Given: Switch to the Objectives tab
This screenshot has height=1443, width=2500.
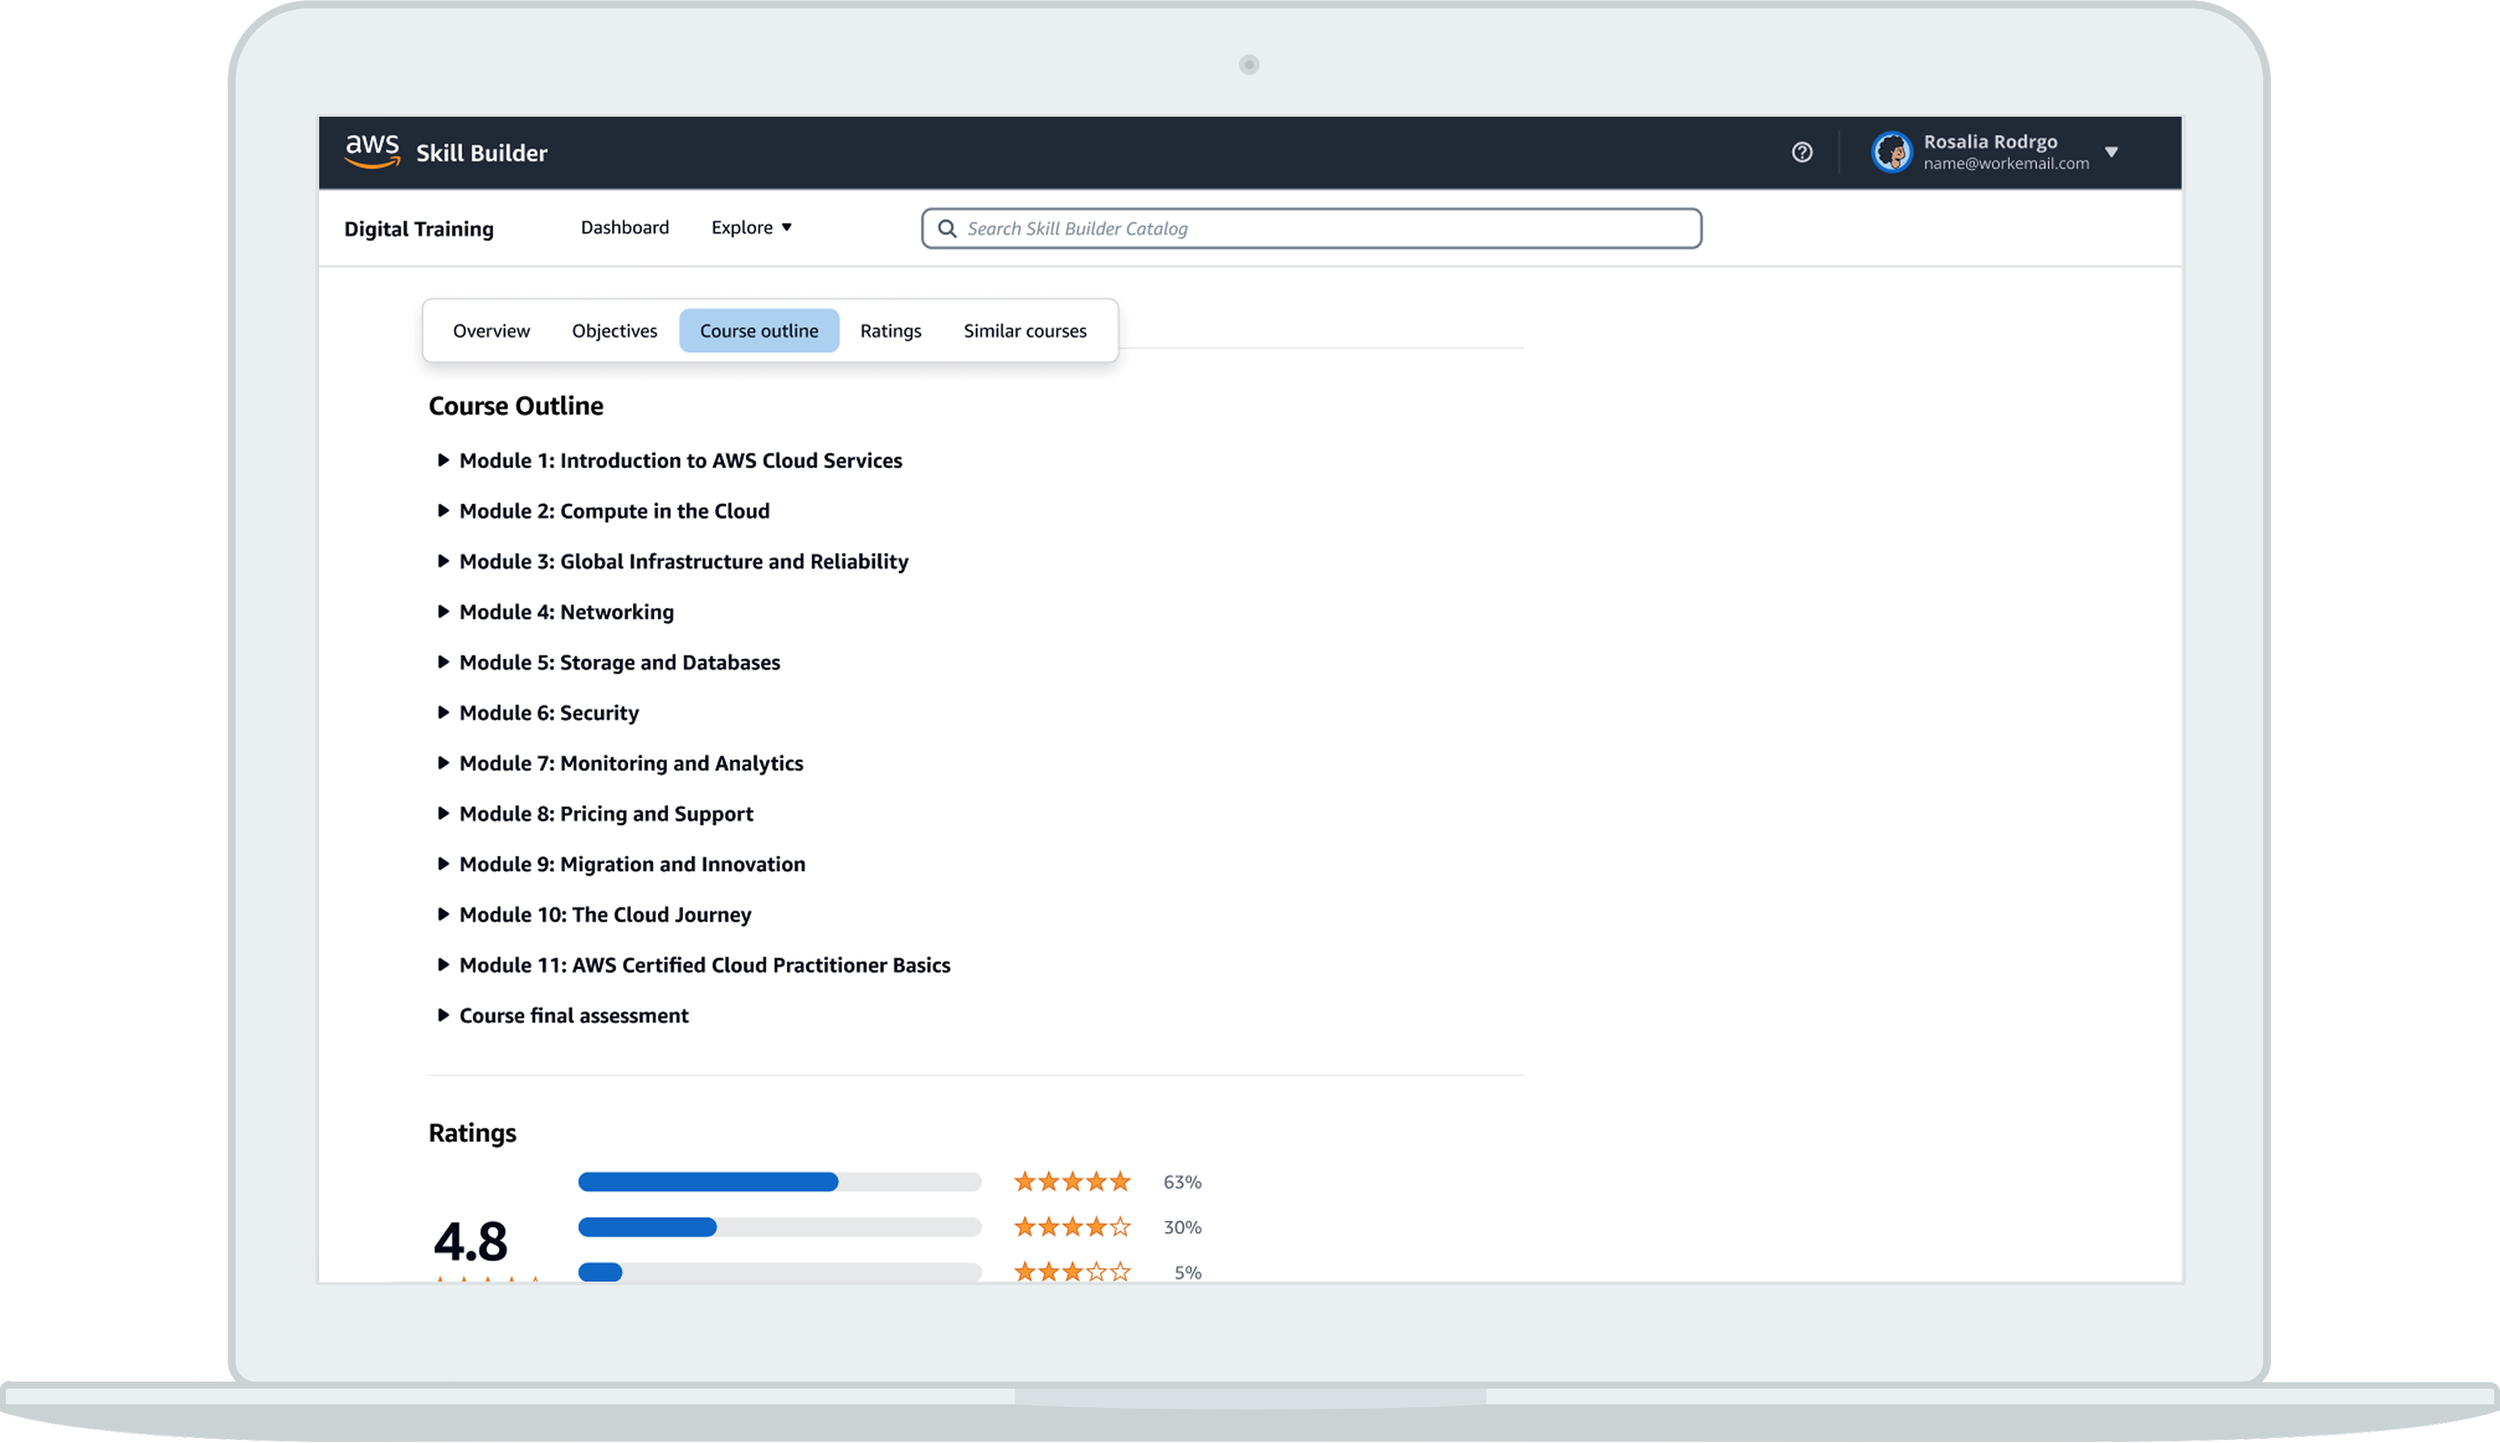Looking at the screenshot, I should (614, 331).
